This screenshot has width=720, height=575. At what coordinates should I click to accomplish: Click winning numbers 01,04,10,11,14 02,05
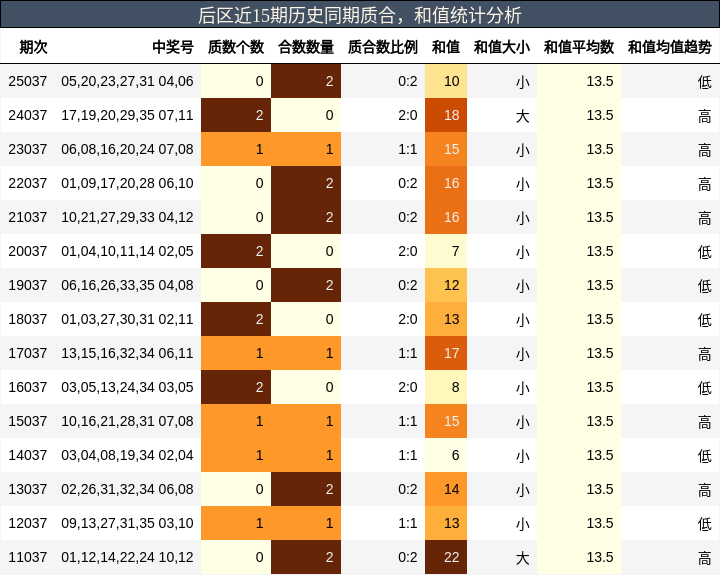[x=127, y=251]
